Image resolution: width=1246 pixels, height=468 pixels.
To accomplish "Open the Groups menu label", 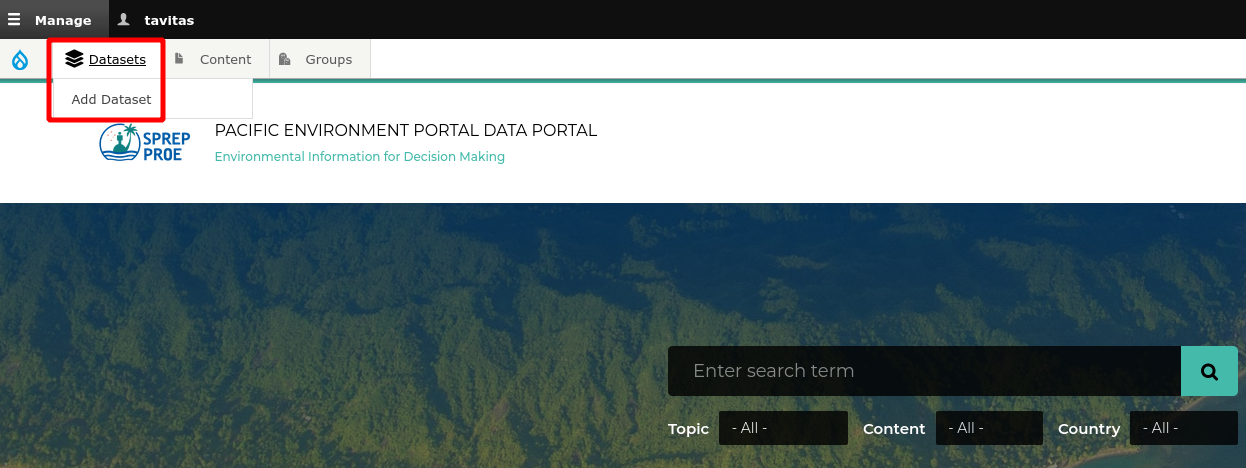I will 329,60.
